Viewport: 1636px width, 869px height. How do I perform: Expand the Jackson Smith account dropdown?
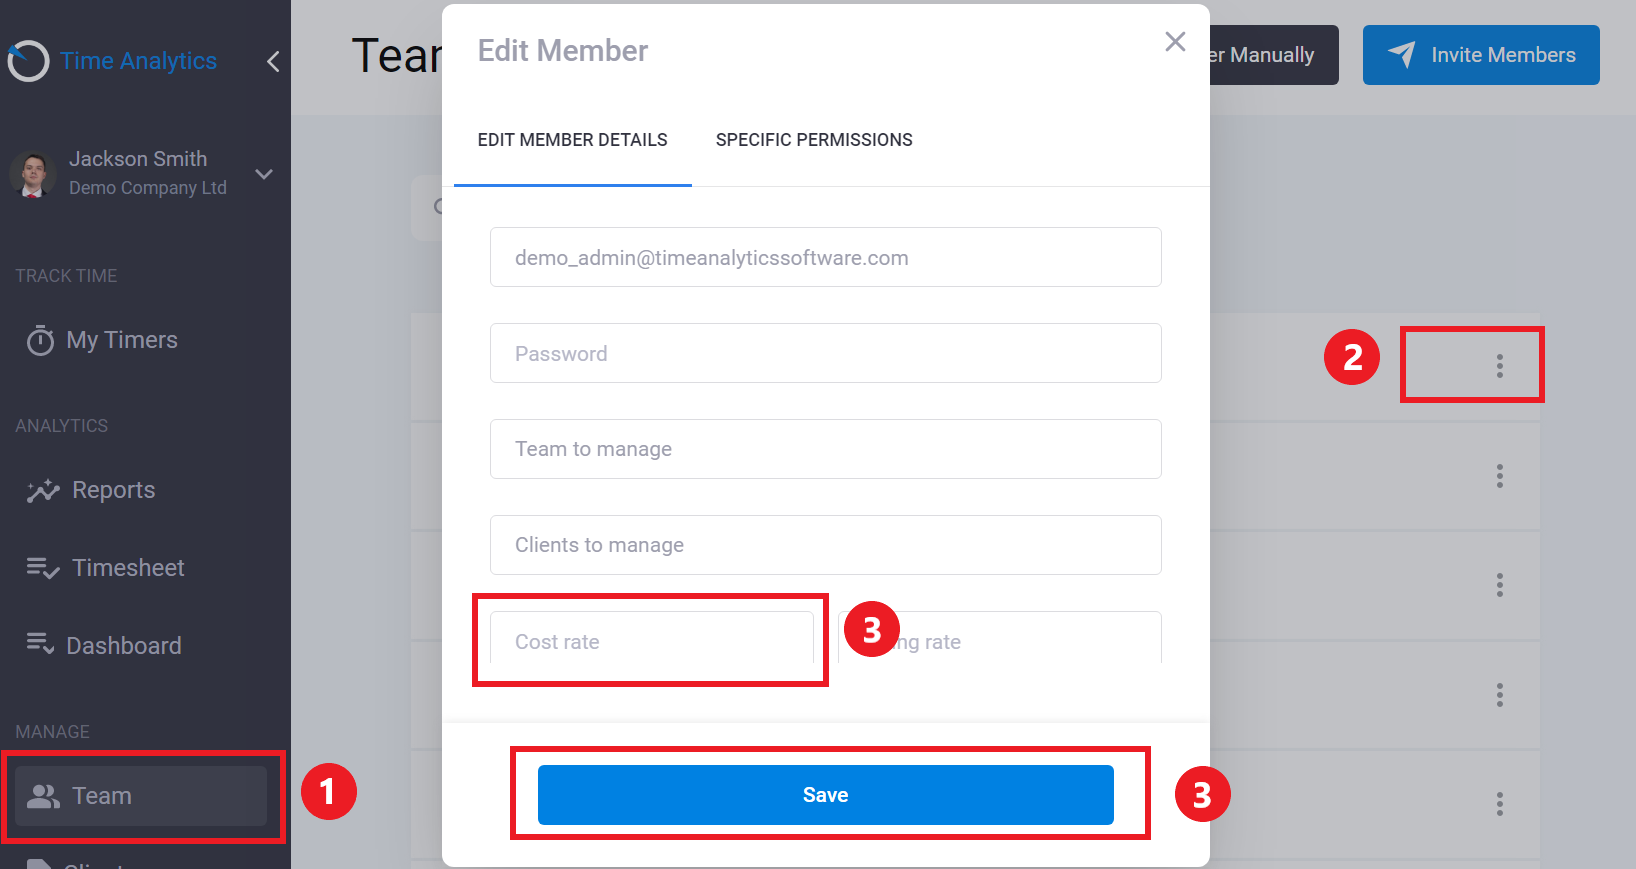264,174
